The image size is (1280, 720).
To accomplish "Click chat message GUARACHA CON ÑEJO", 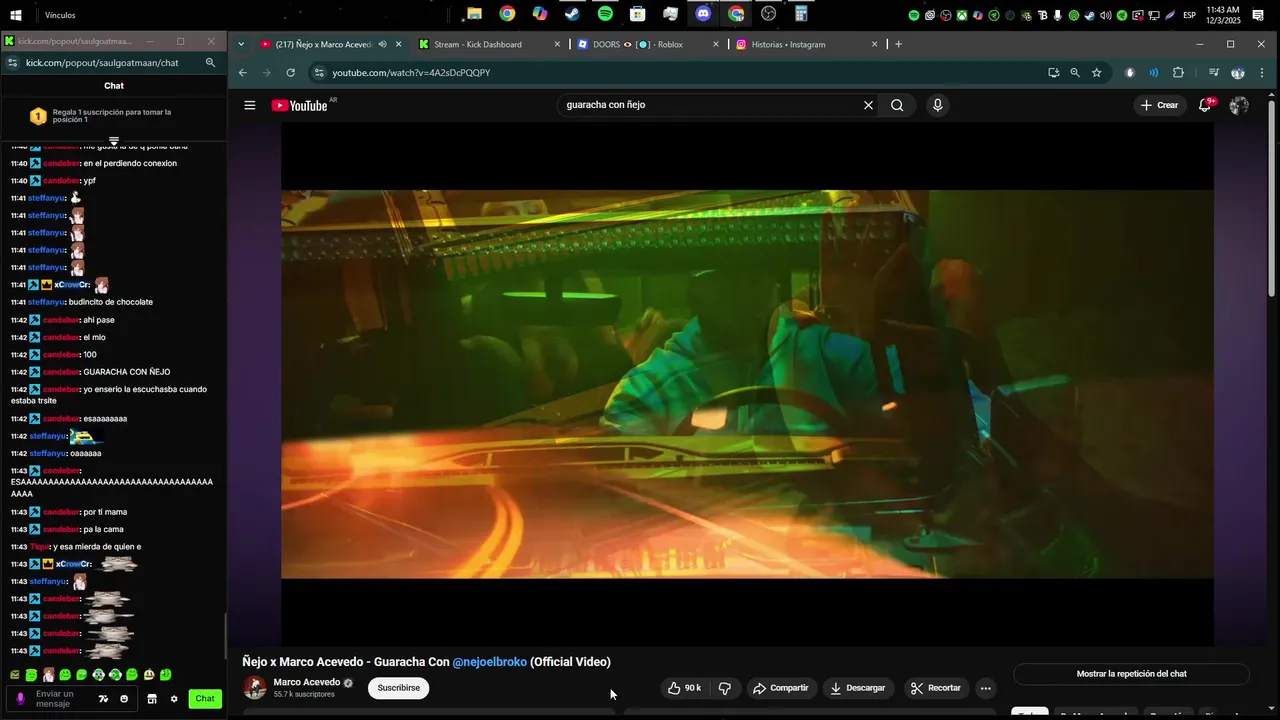I will (127, 372).
